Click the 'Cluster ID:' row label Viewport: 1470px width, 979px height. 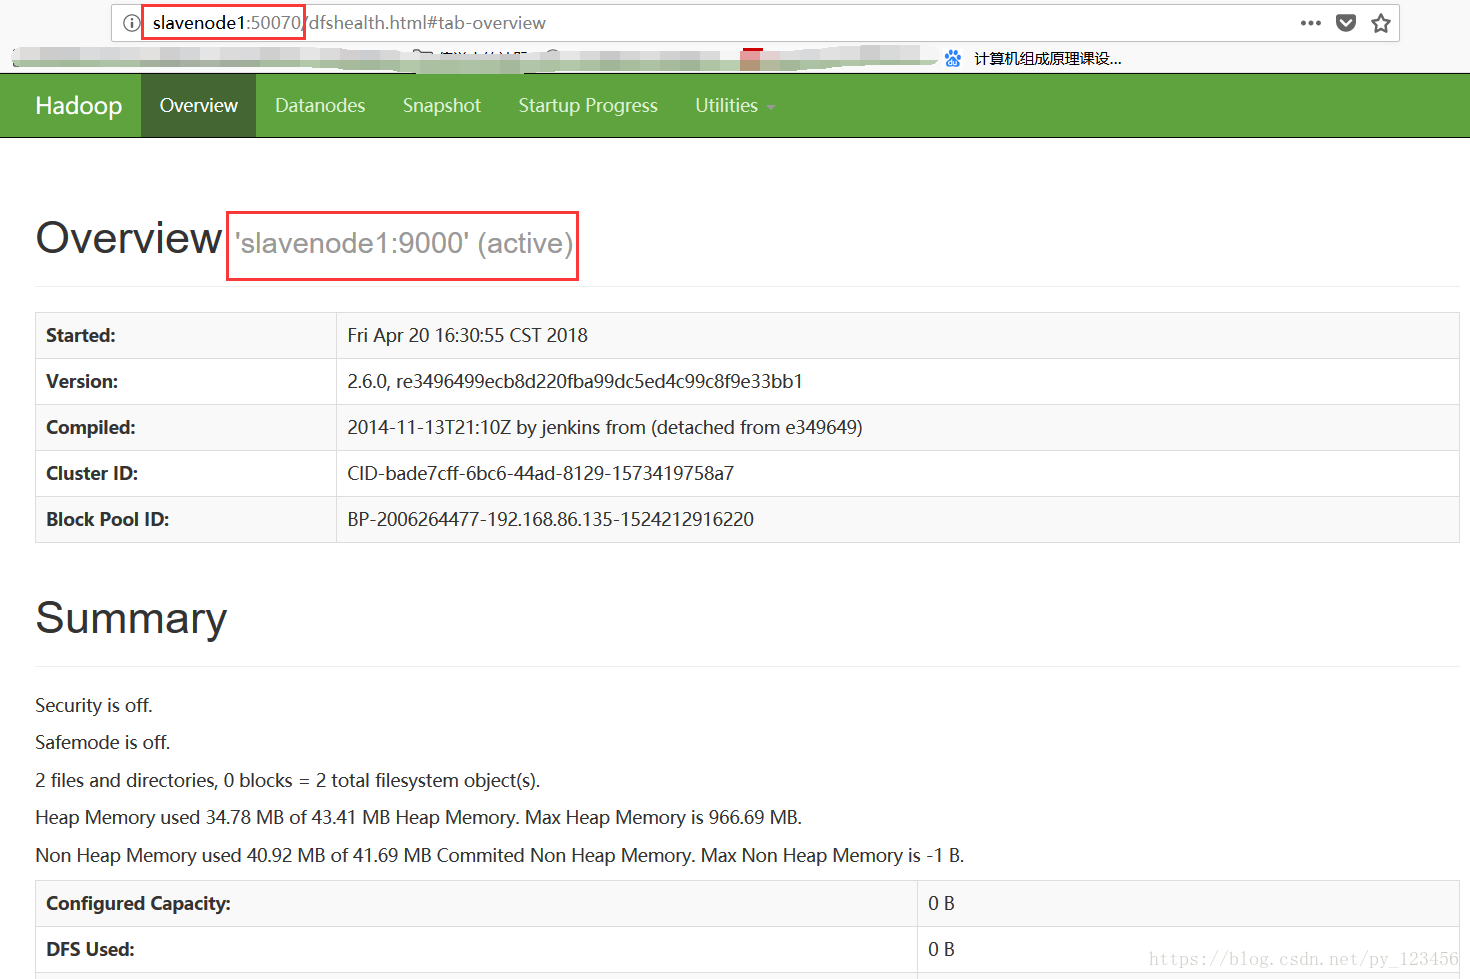point(92,473)
